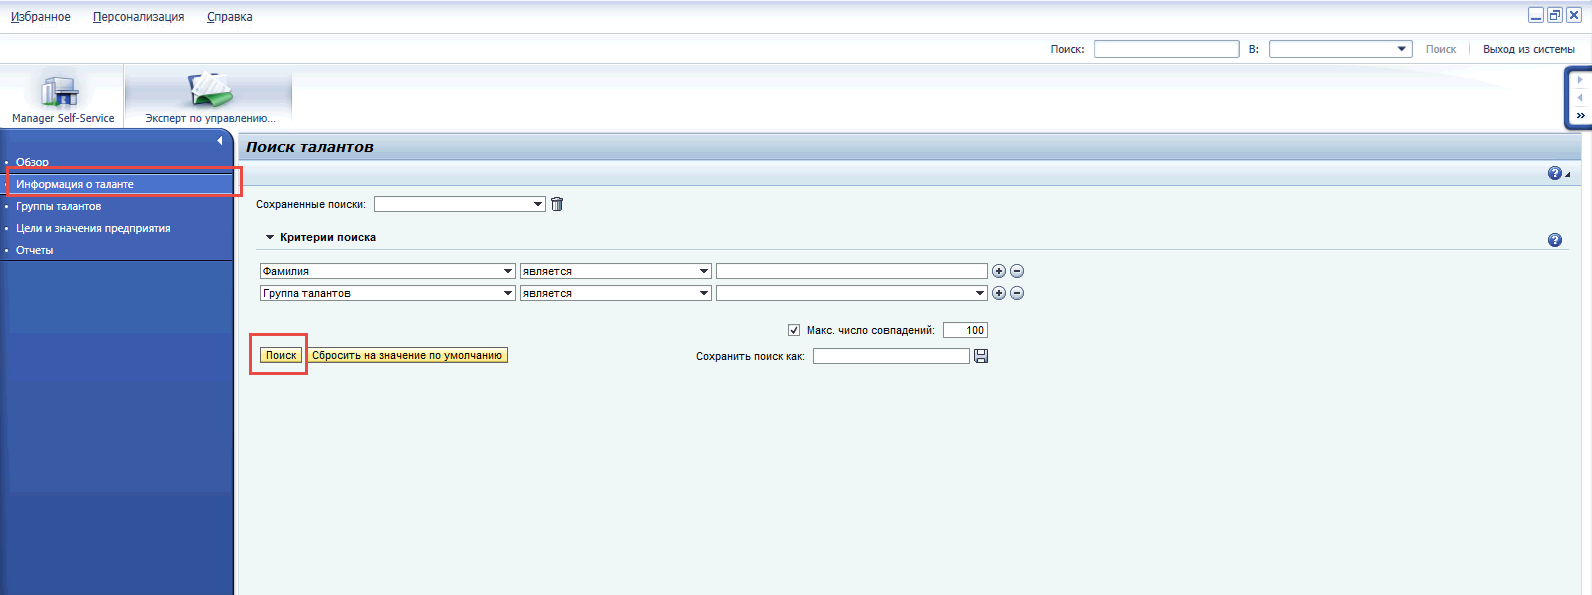Click the Сохранить поиск как field

point(891,356)
